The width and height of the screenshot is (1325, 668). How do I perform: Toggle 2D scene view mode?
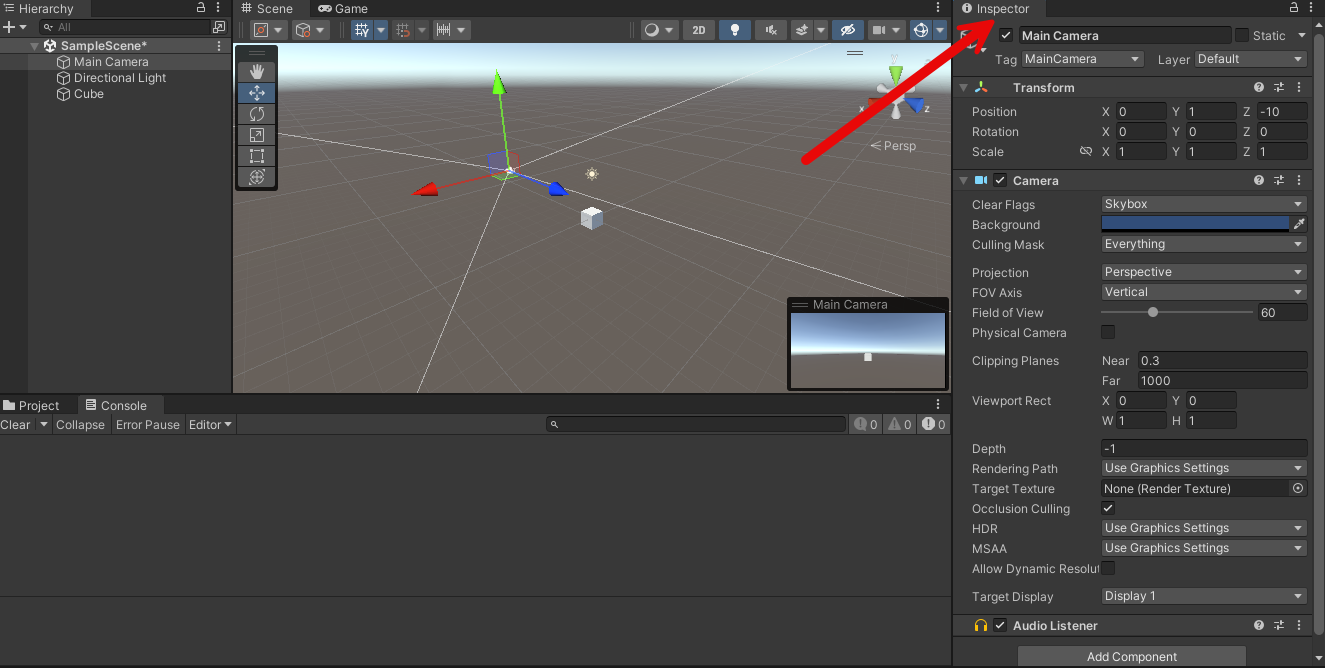(x=699, y=30)
